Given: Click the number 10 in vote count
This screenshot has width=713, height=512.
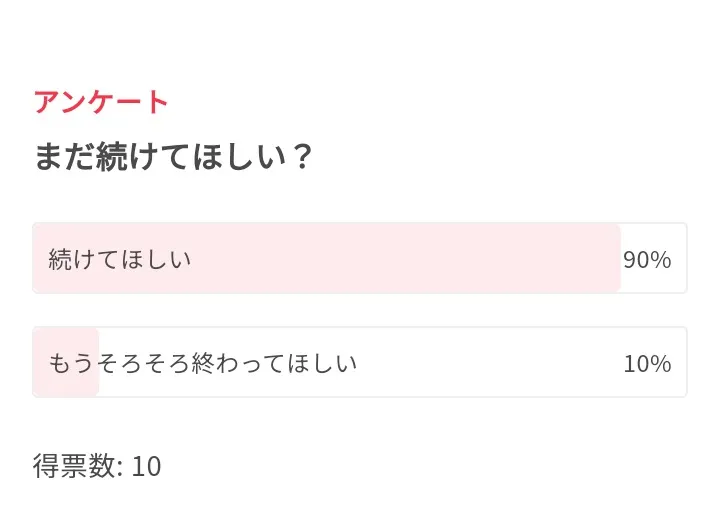Looking at the screenshot, I should [x=146, y=467].
